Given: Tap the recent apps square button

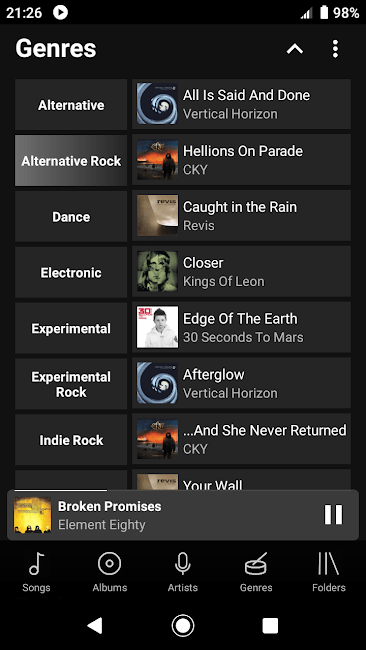Looking at the screenshot, I should click(x=270, y=625).
